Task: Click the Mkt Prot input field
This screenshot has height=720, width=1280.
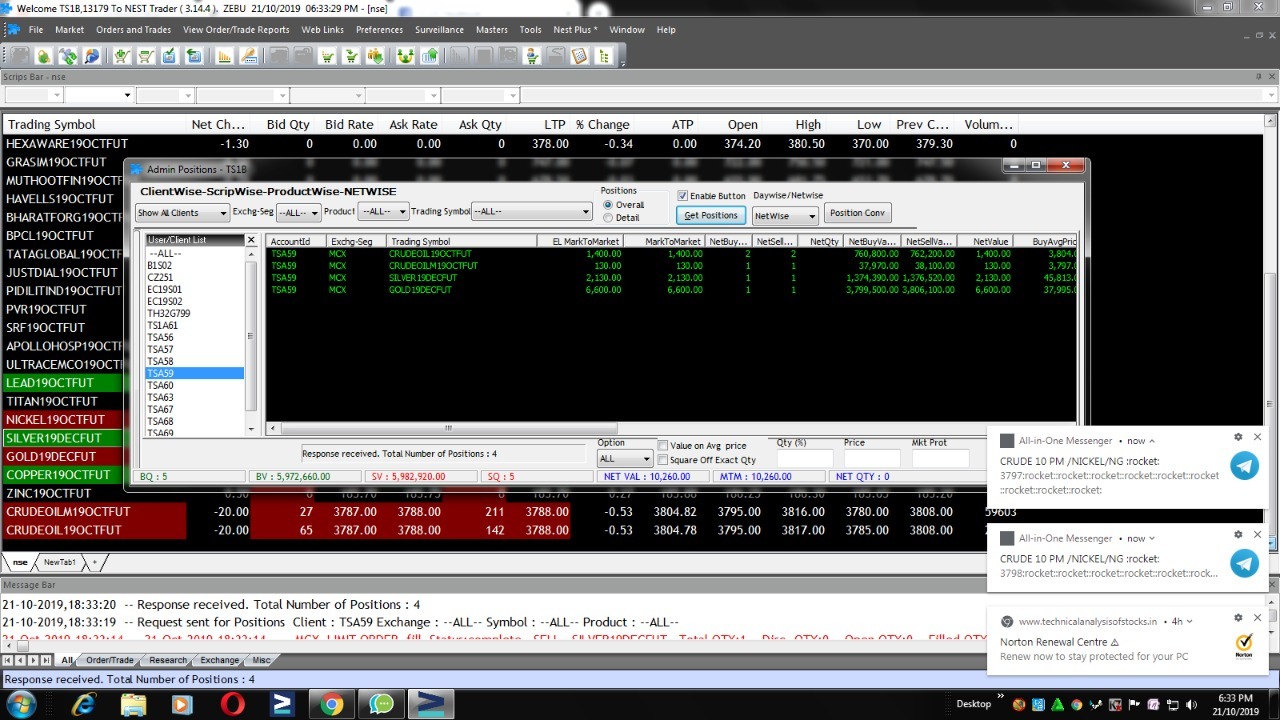Action: coord(940,459)
